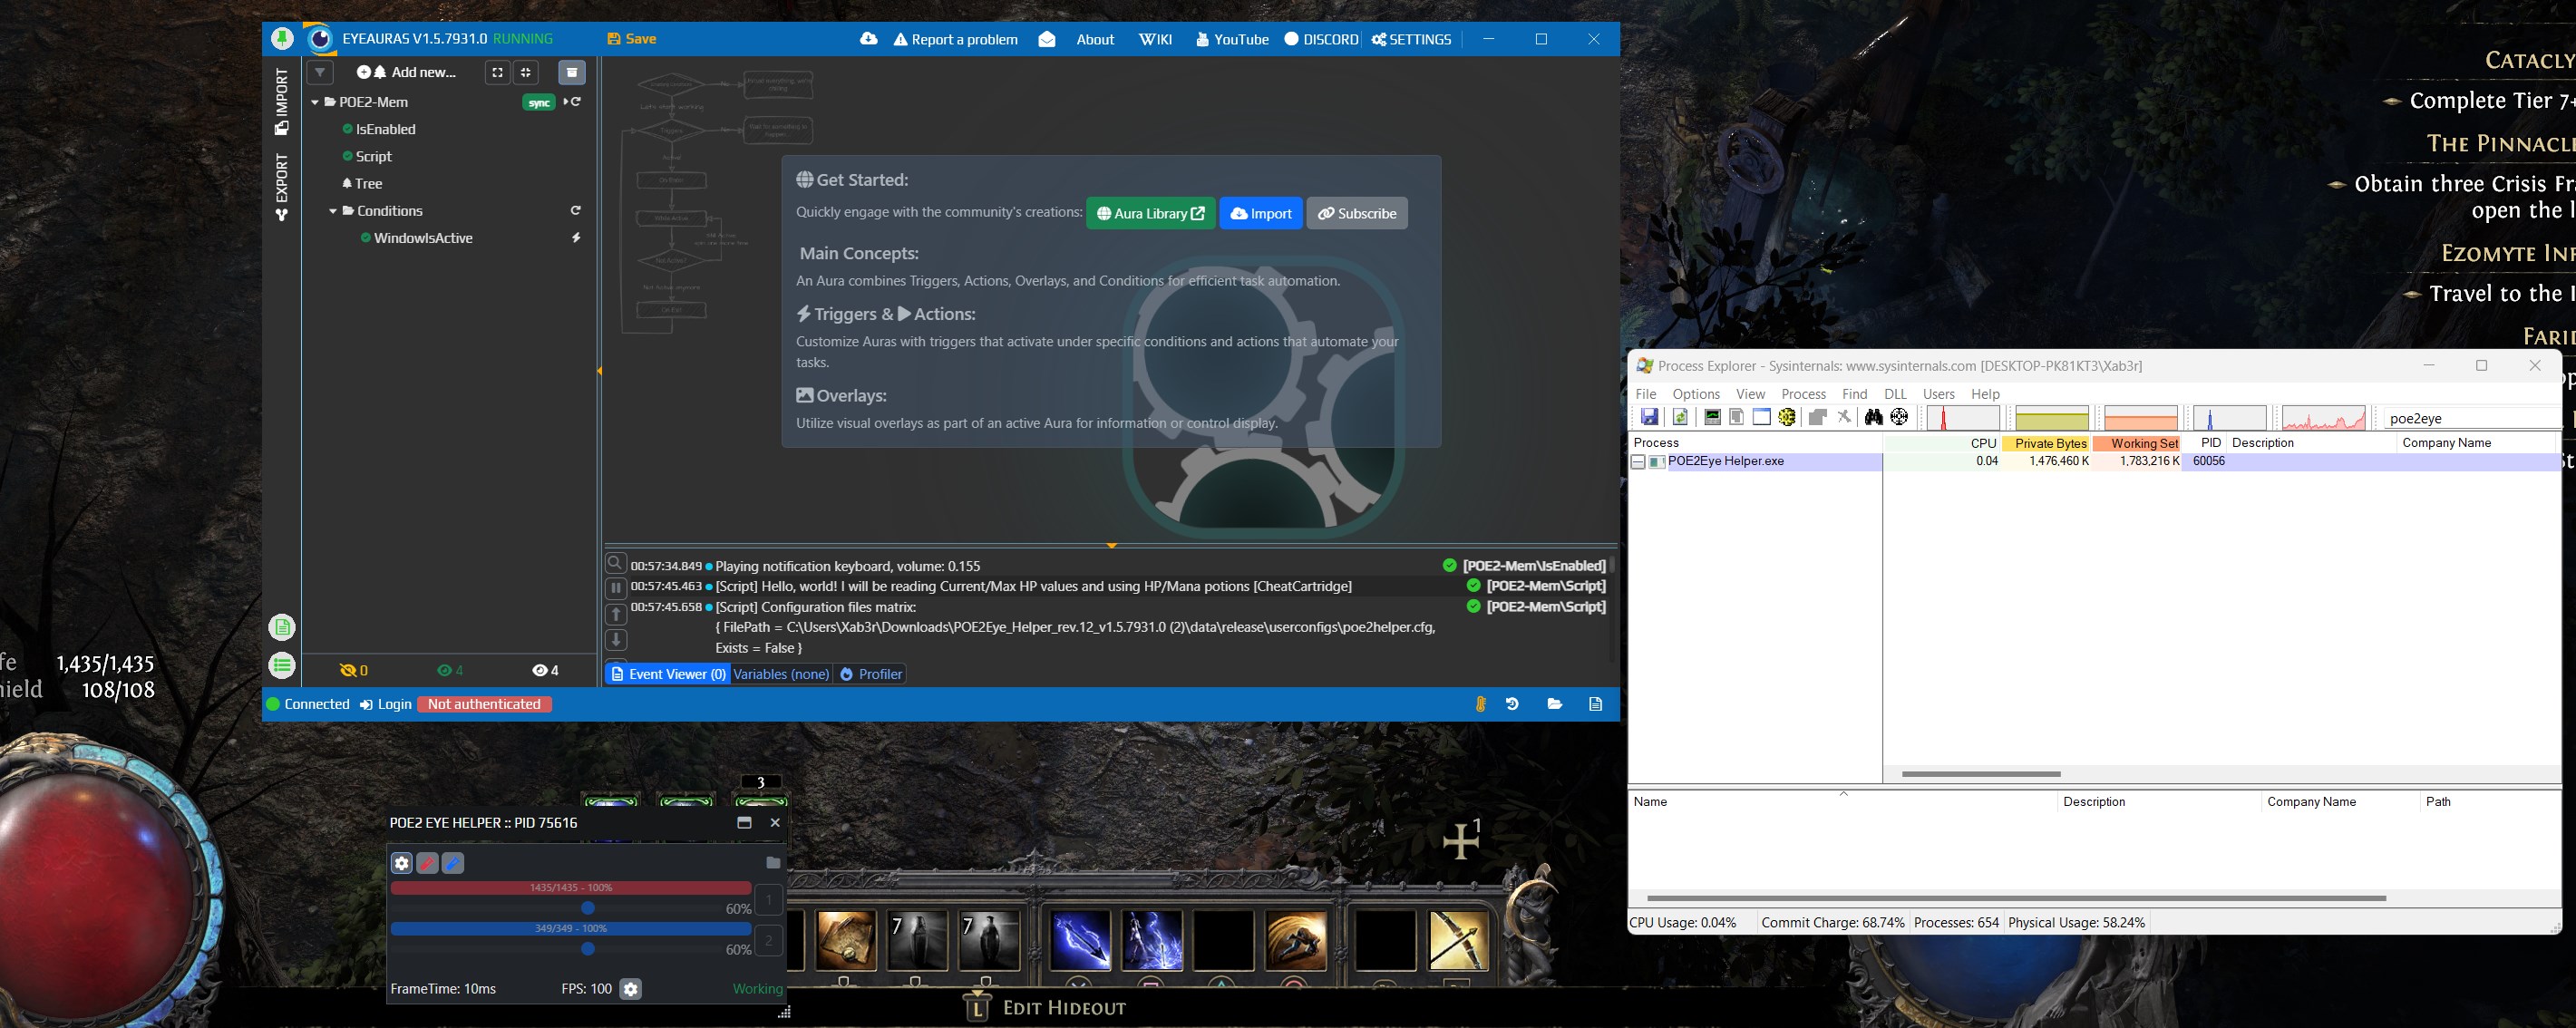Collapse the Conditions folder arrow
Viewport: 2576px width, 1028px height.
333,211
